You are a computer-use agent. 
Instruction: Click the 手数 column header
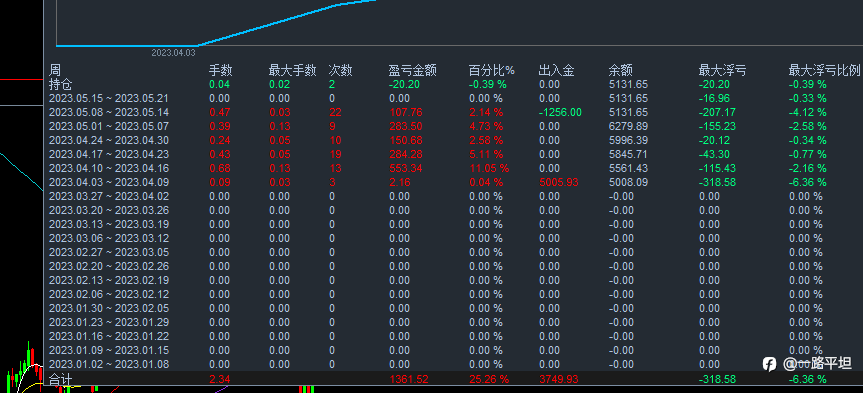[221, 70]
